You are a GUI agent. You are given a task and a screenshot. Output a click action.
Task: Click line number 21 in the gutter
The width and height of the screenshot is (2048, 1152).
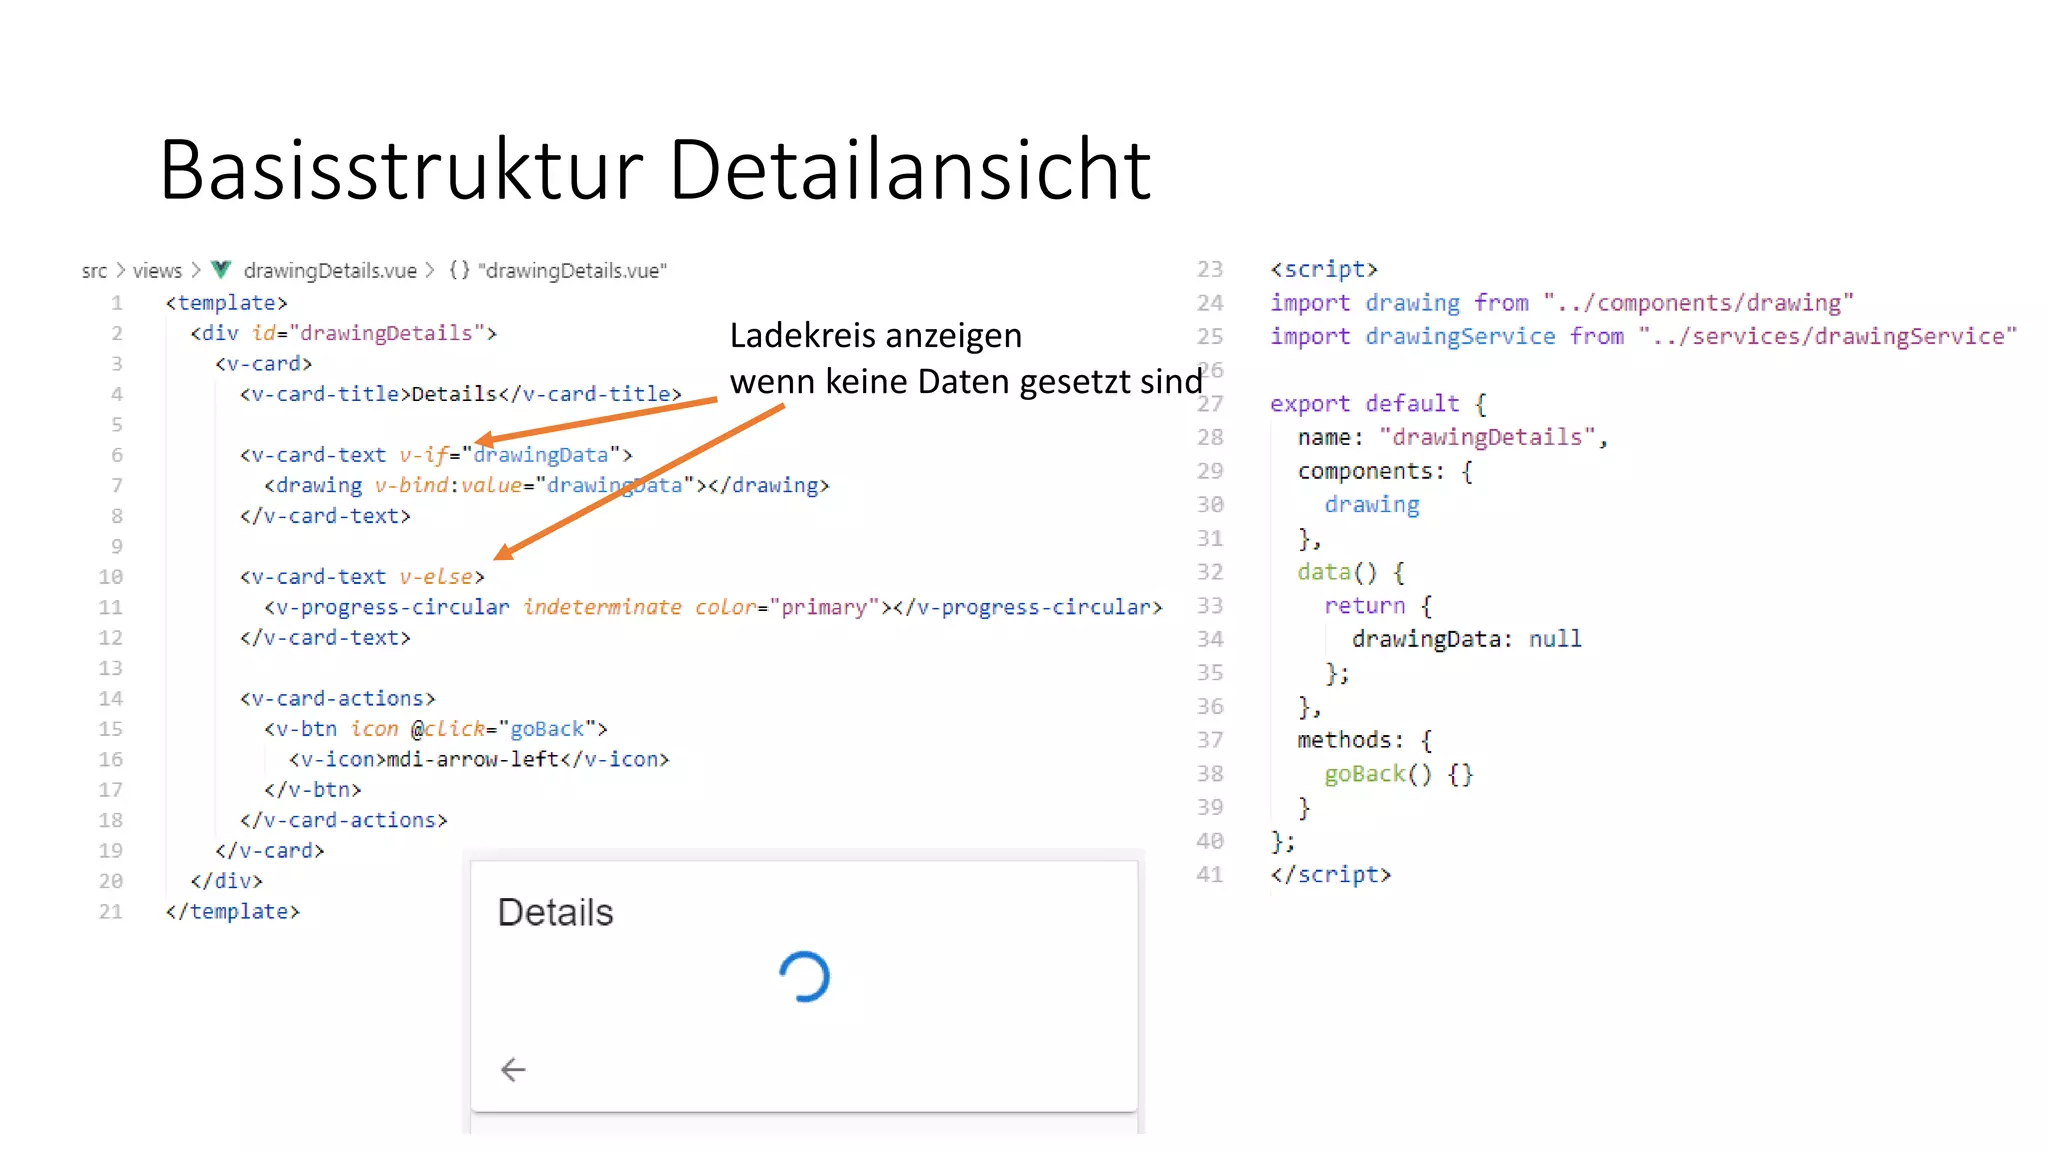[111, 912]
